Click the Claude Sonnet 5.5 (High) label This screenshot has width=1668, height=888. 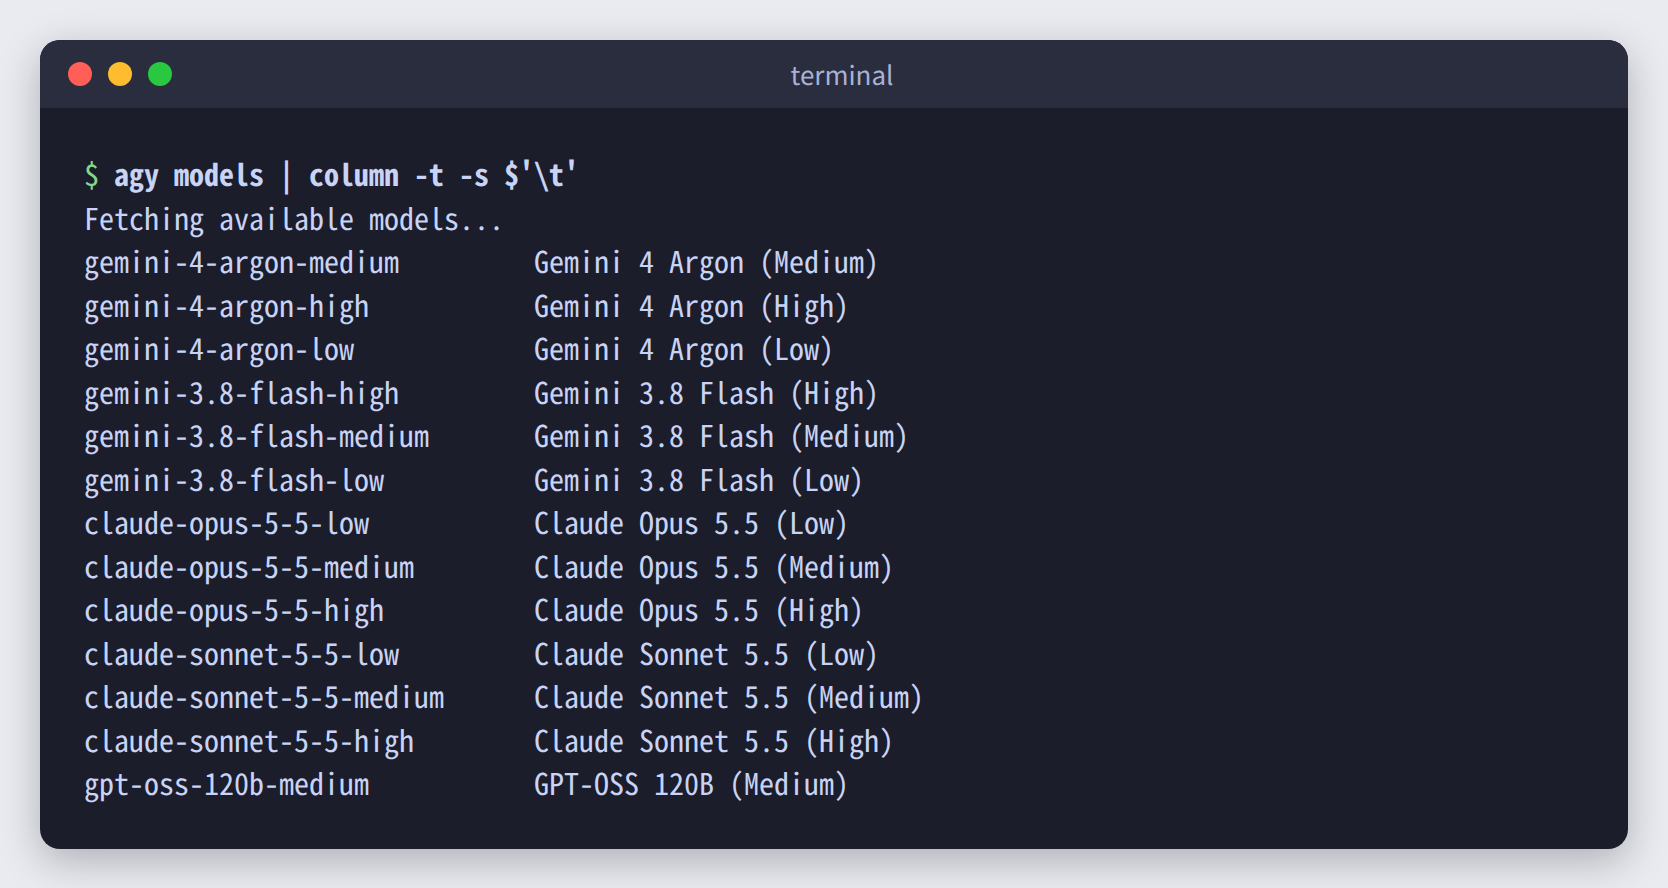pos(713,742)
